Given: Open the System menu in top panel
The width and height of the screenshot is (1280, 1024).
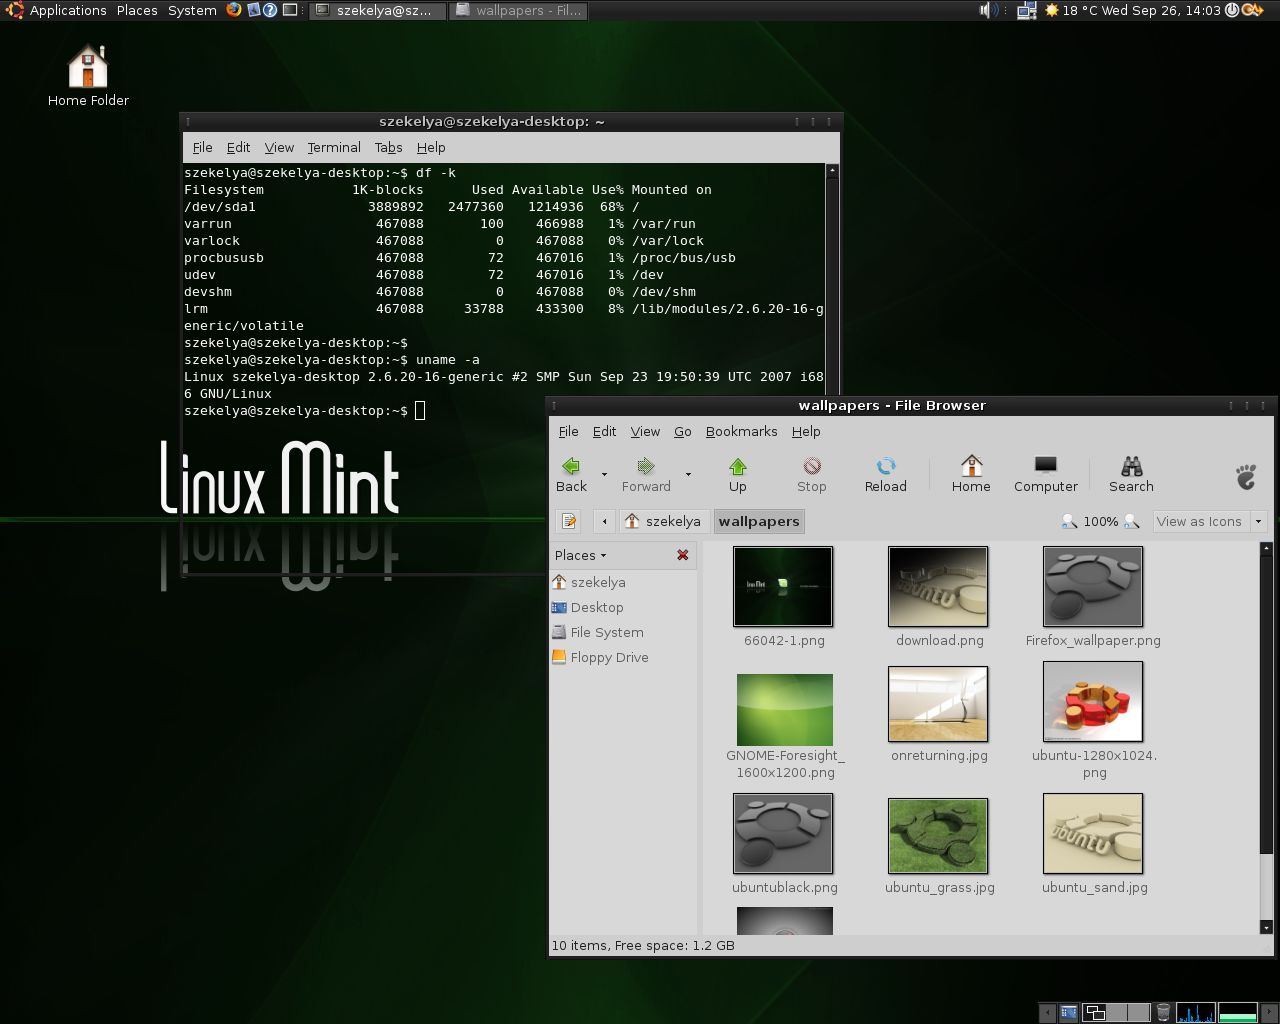Looking at the screenshot, I should pos(192,10).
